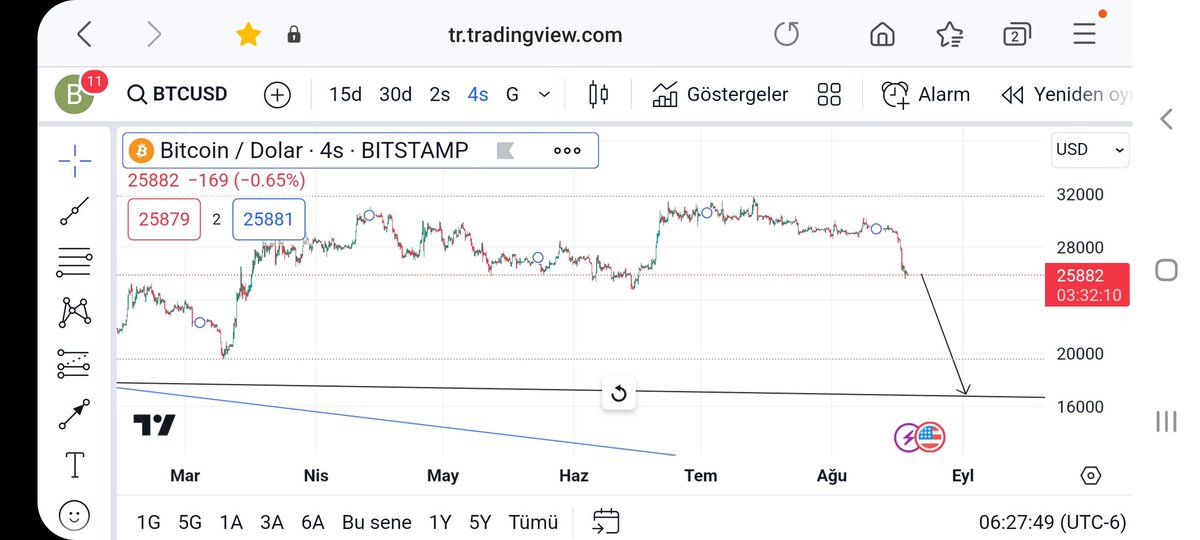The height and width of the screenshot is (540, 1200).
Task: Click the red sell price 25879
Action: click(x=164, y=219)
